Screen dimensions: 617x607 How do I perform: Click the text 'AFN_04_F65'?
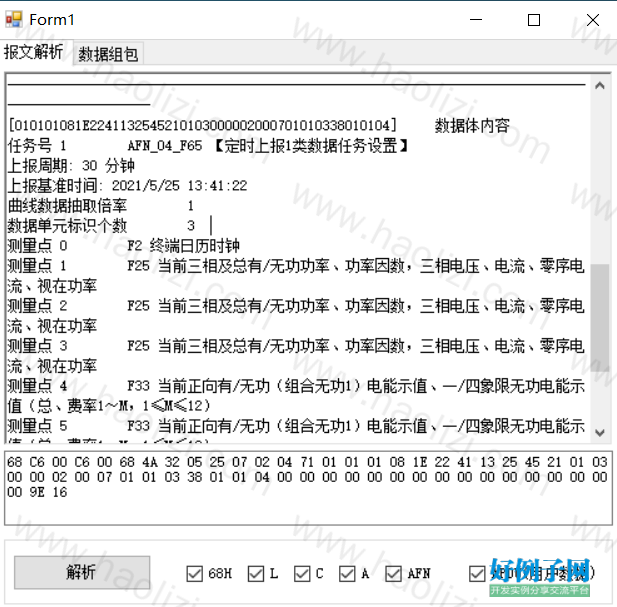(x=165, y=146)
